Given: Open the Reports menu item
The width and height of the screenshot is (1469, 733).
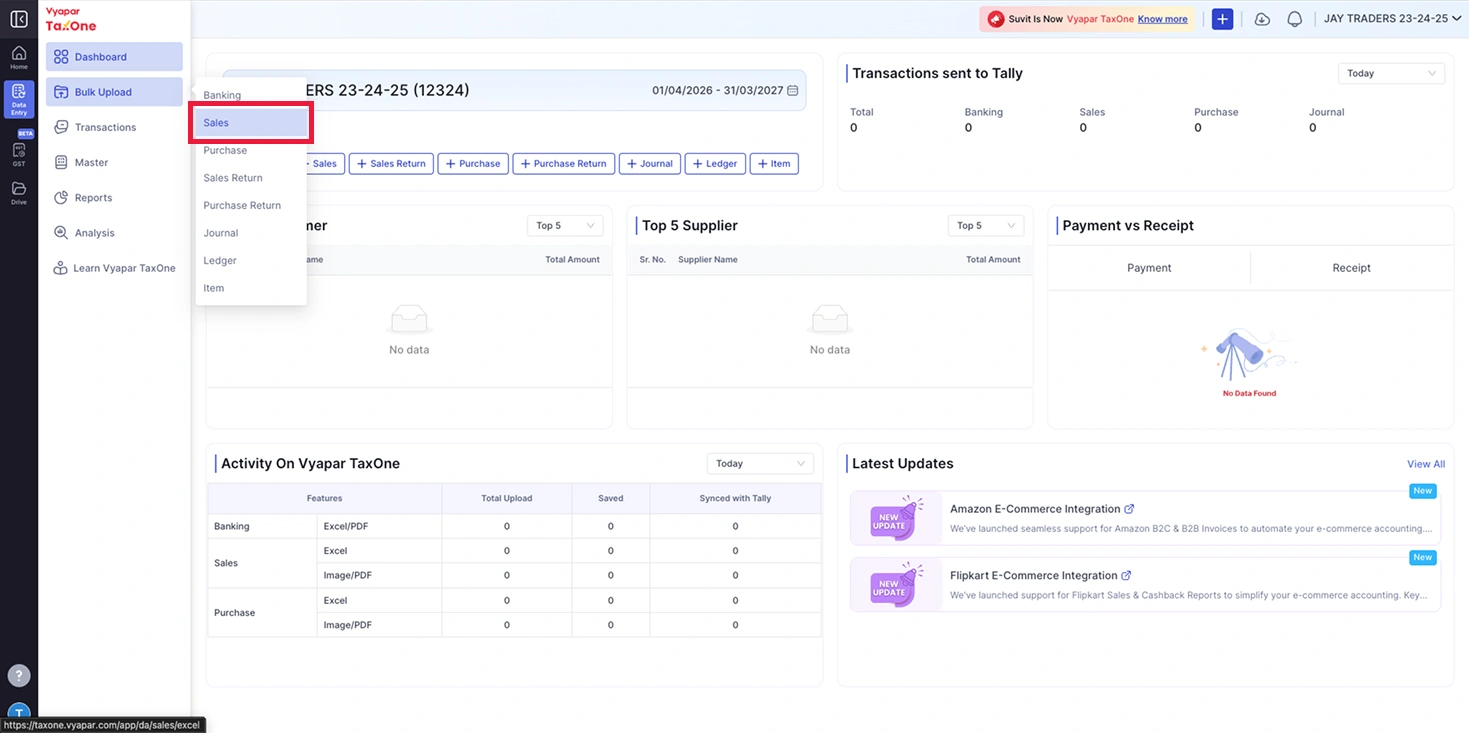Looking at the screenshot, I should pos(114,198).
